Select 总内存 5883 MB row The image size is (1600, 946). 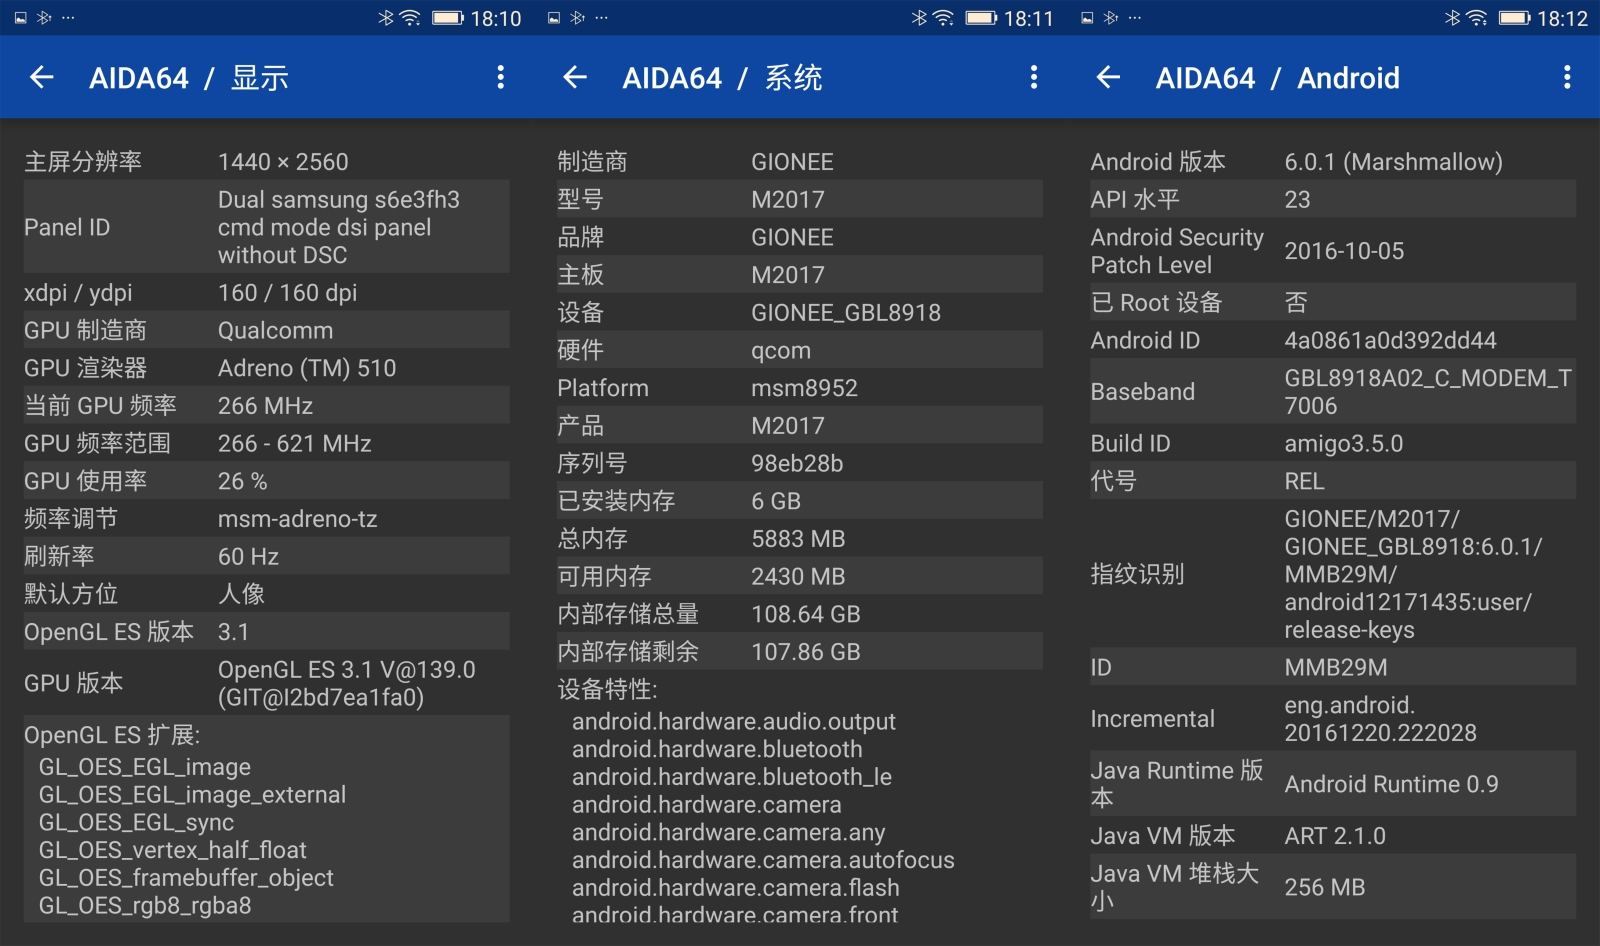coord(800,538)
